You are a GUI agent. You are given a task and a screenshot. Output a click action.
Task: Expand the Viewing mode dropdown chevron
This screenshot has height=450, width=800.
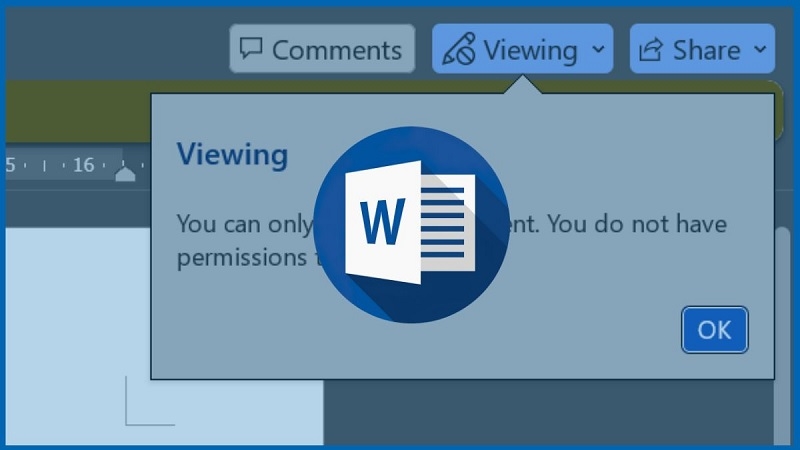tap(598, 49)
